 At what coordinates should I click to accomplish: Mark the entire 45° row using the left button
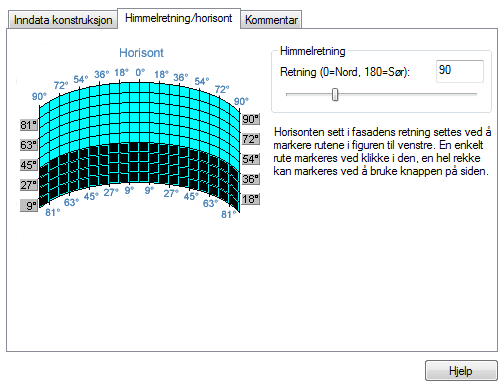point(29,165)
